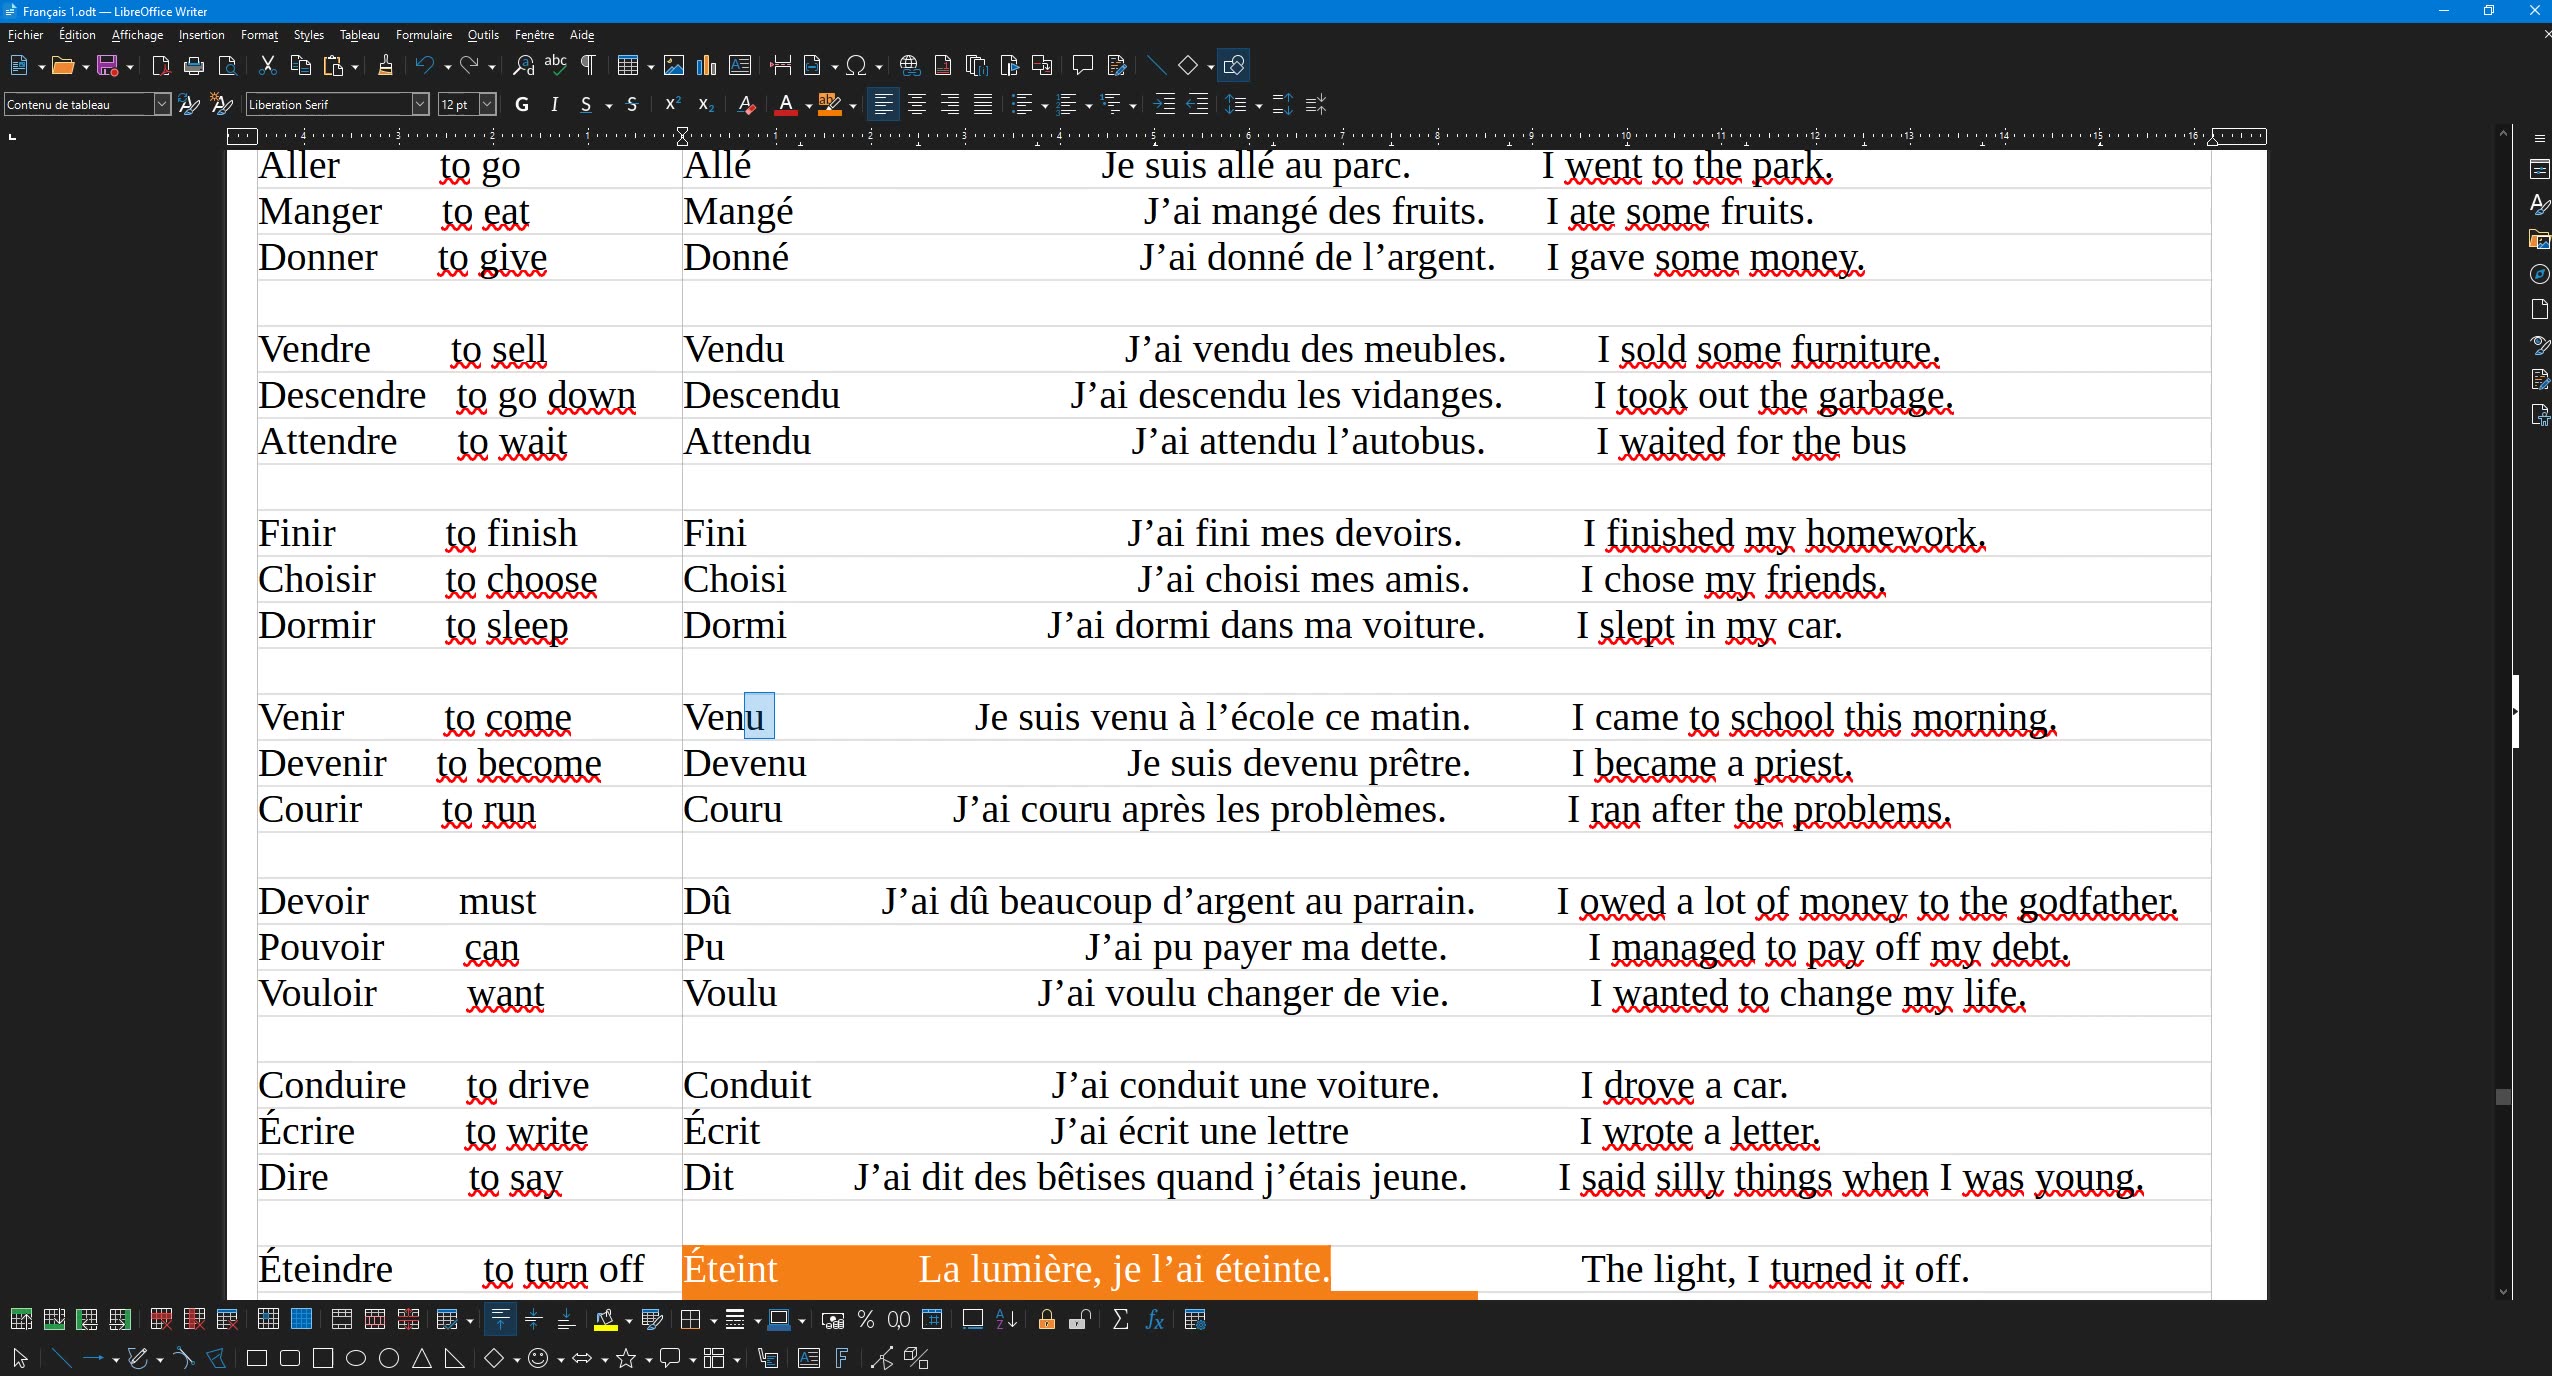
Task: Insert a special character symbol
Action: click(x=857, y=66)
